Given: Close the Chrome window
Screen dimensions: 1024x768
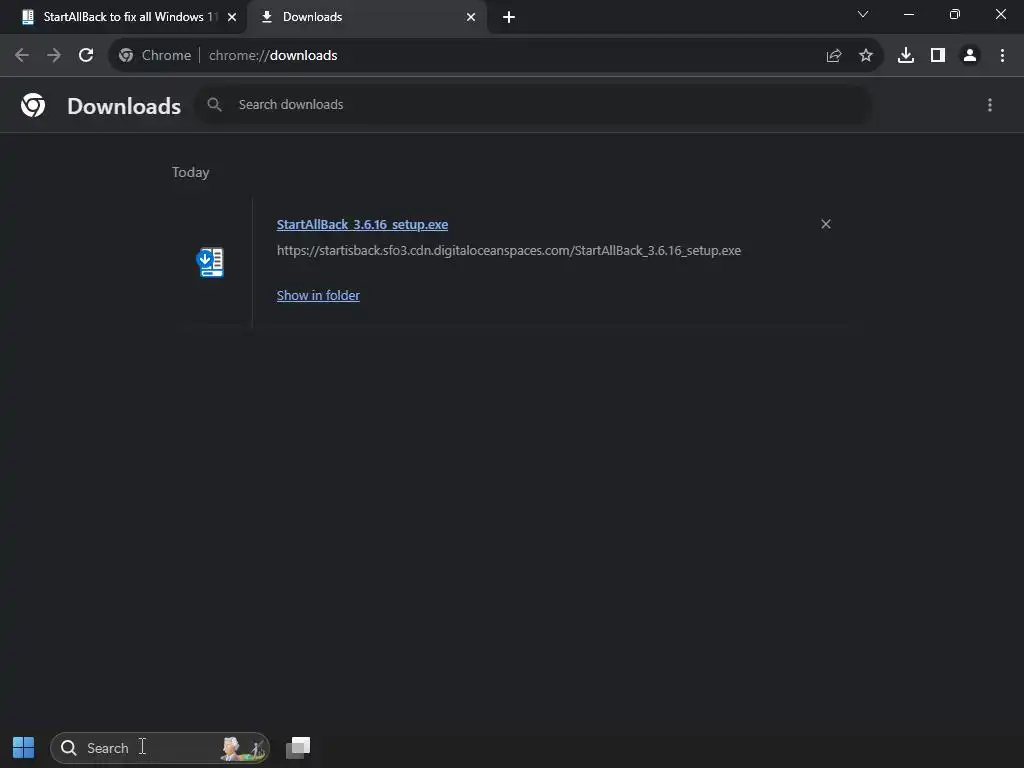Looking at the screenshot, I should (1000, 14).
